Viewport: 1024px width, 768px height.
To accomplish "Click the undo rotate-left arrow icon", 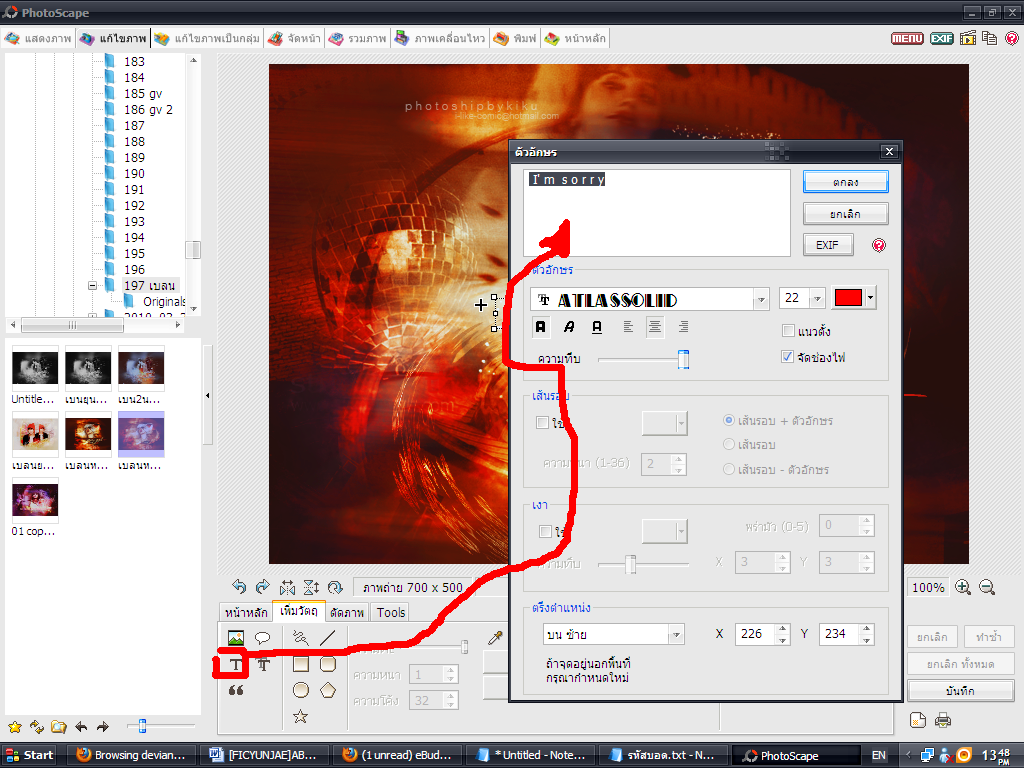I will pos(240,586).
